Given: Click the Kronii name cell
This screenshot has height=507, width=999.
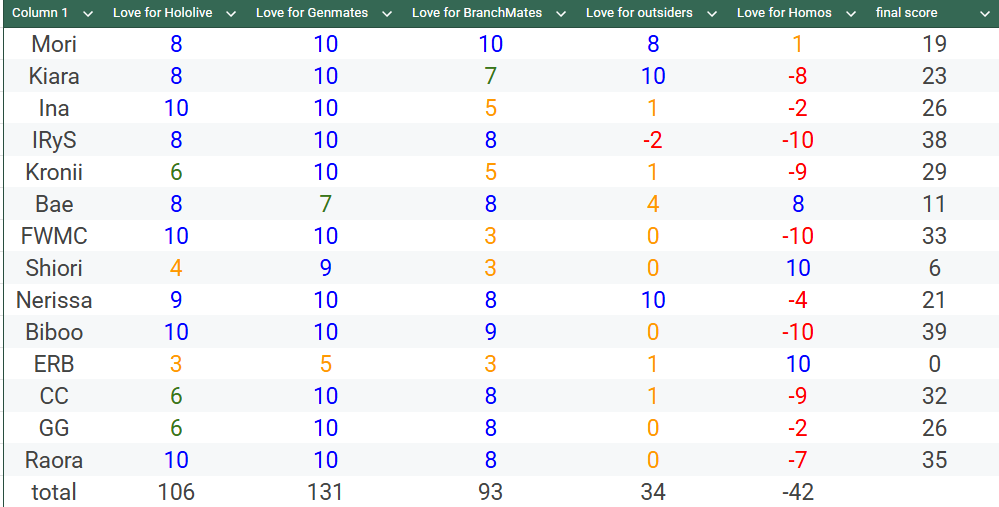Looking at the screenshot, I should click(54, 172).
